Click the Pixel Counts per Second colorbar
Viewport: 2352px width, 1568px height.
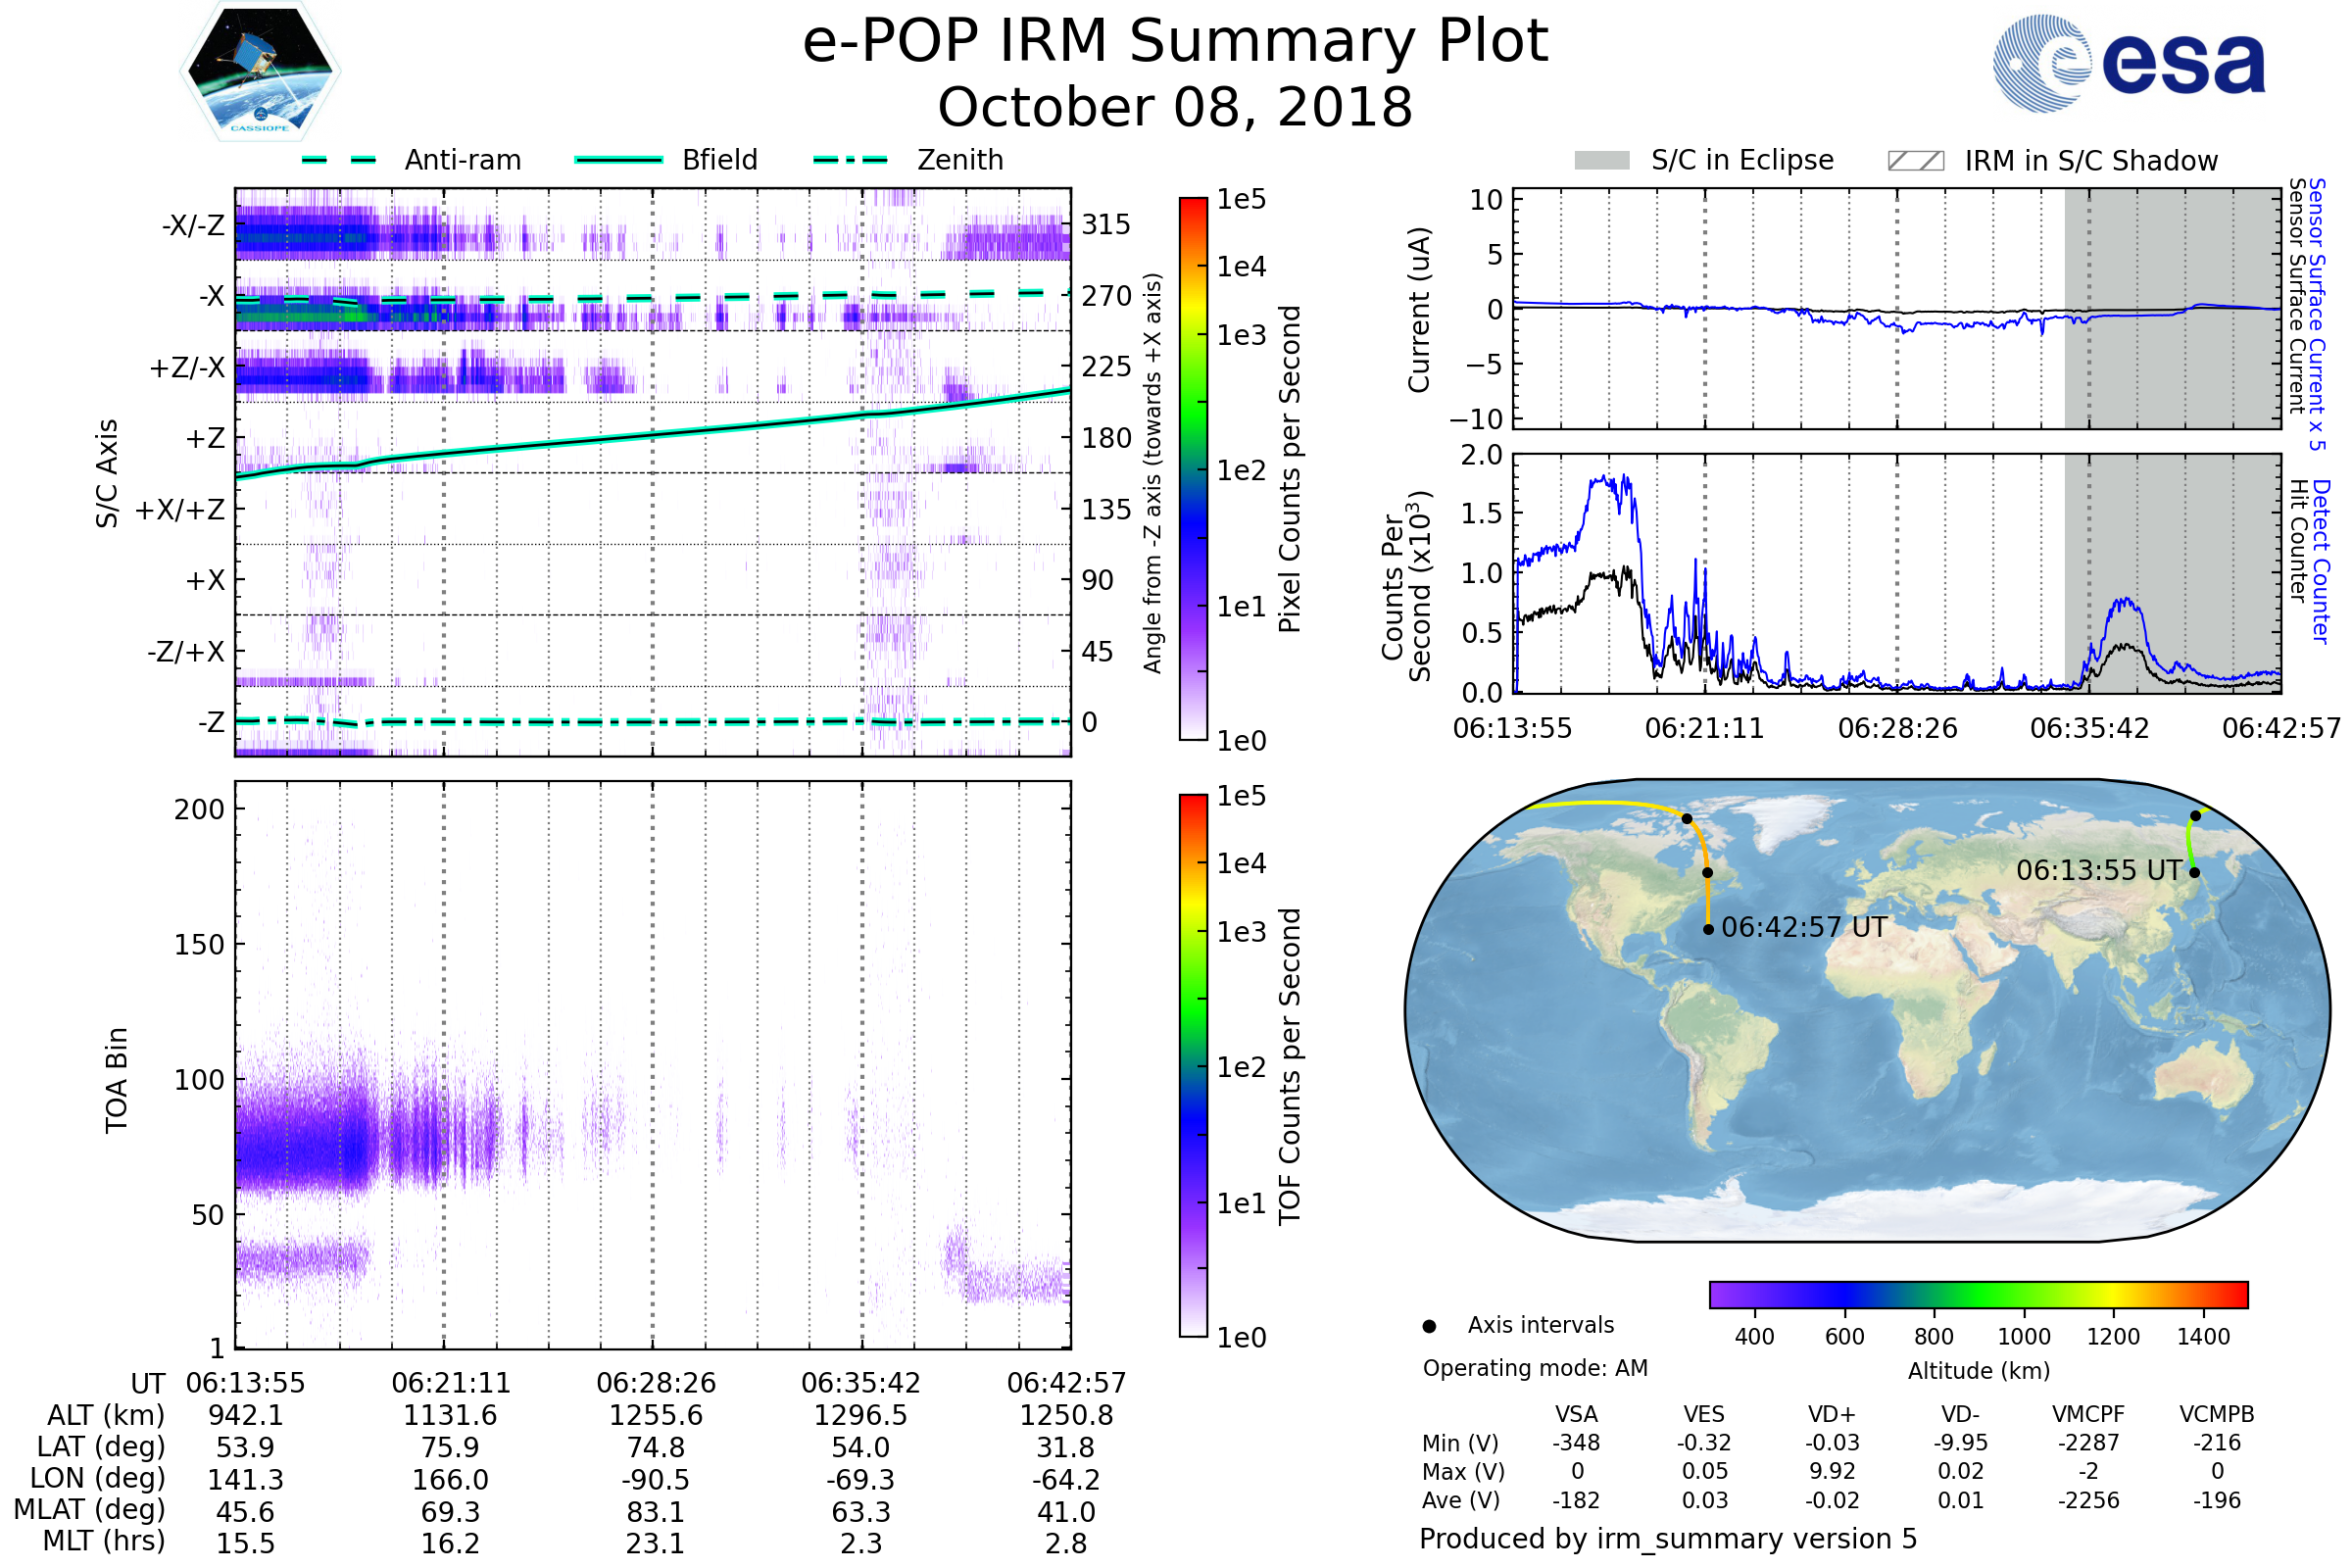coord(1193,469)
